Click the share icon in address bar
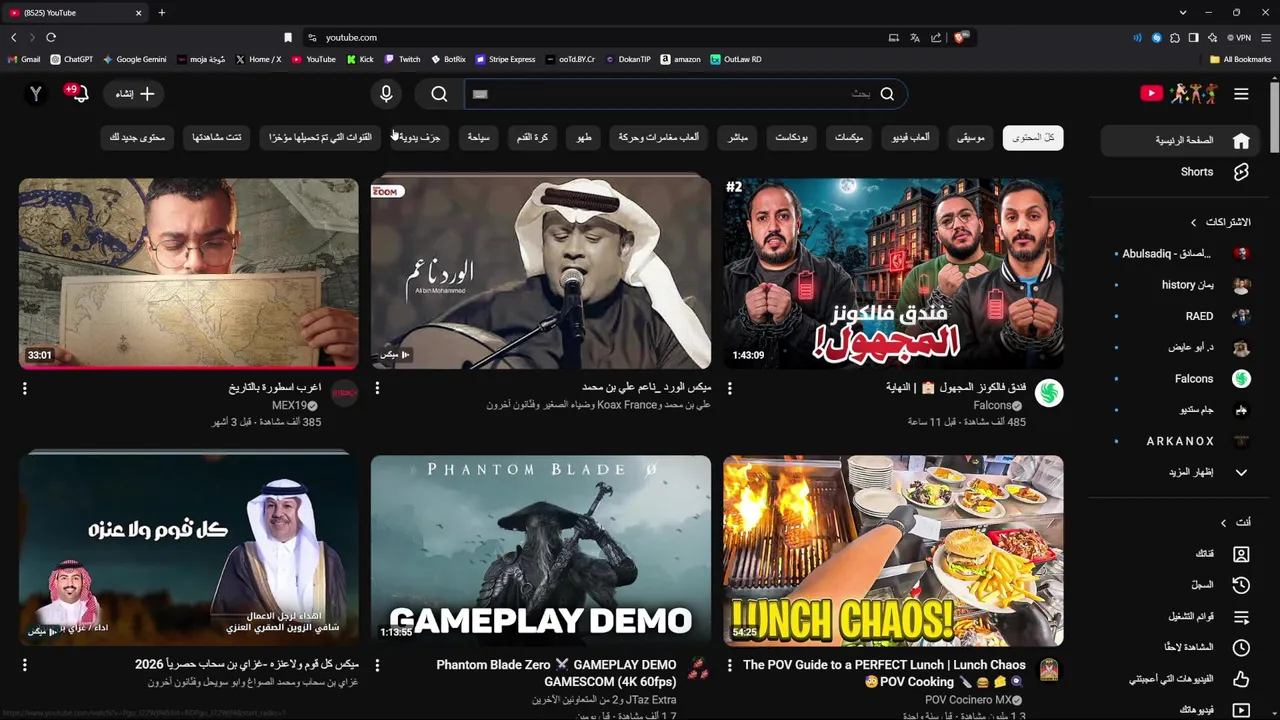 click(x=936, y=38)
